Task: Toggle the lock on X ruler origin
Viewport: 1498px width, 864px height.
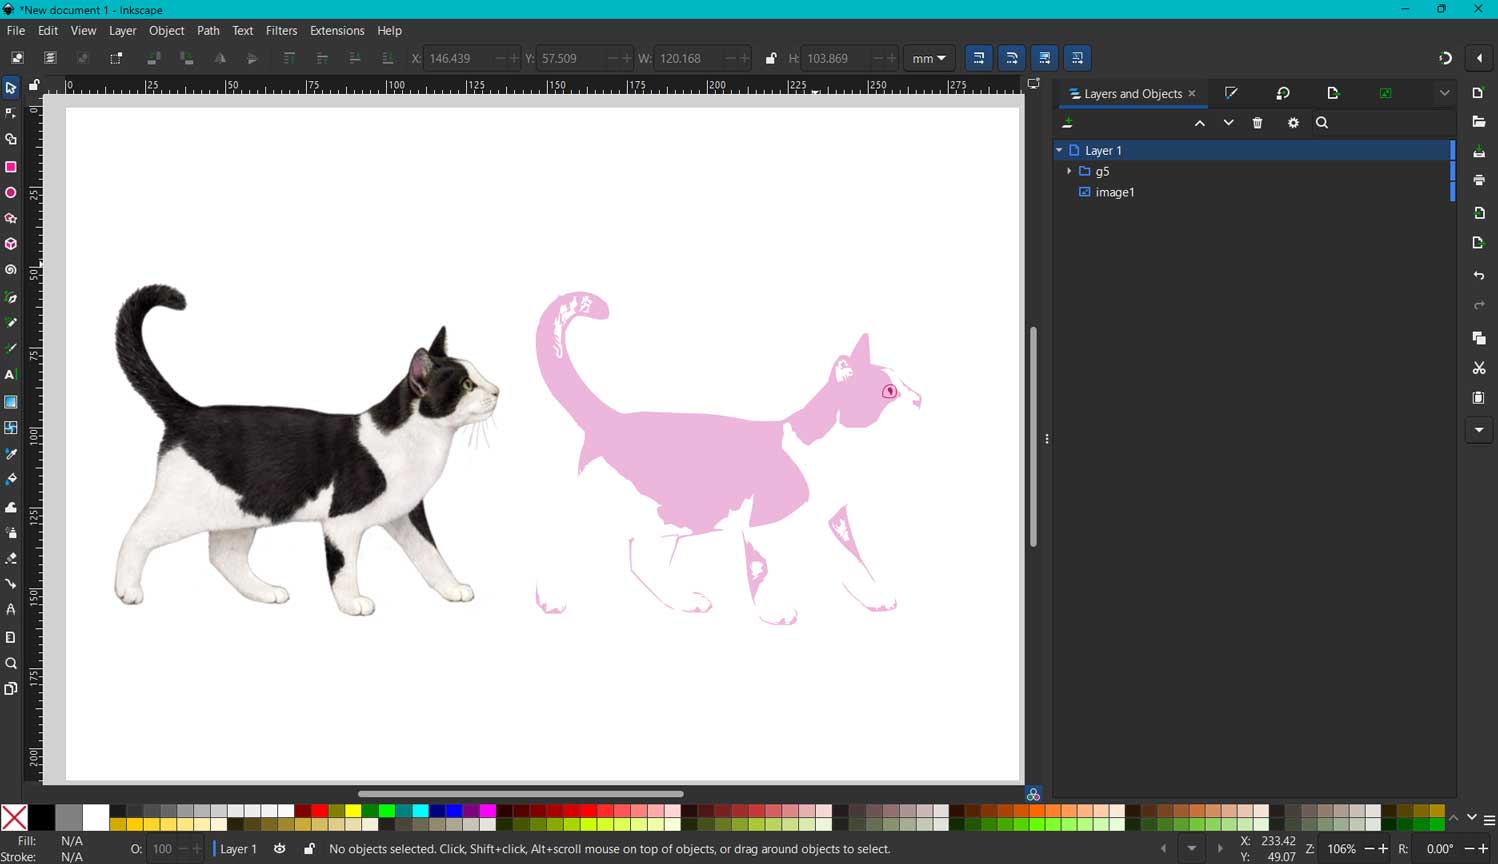Action: pyautogui.click(x=33, y=85)
